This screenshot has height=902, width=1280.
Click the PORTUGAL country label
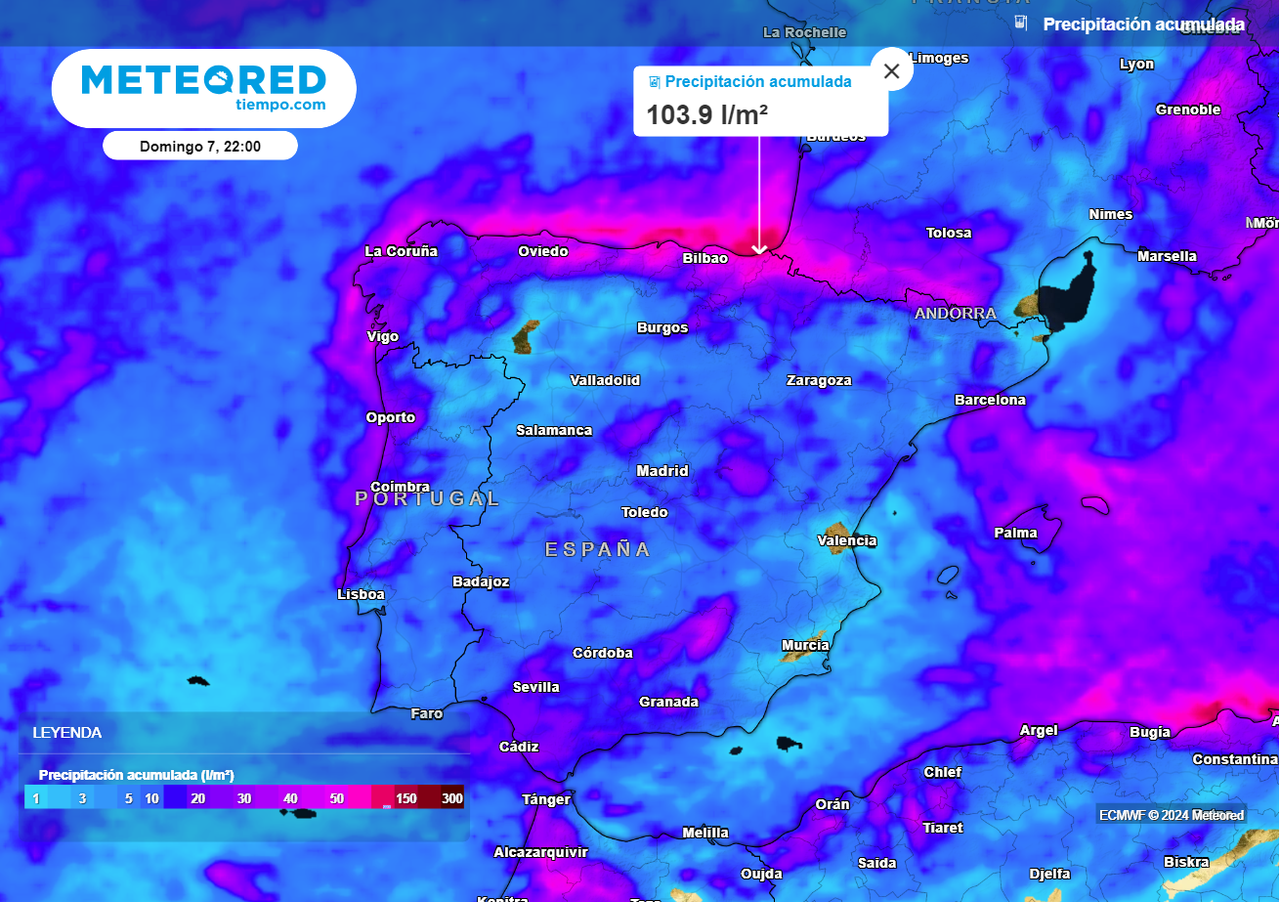pos(427,498)
